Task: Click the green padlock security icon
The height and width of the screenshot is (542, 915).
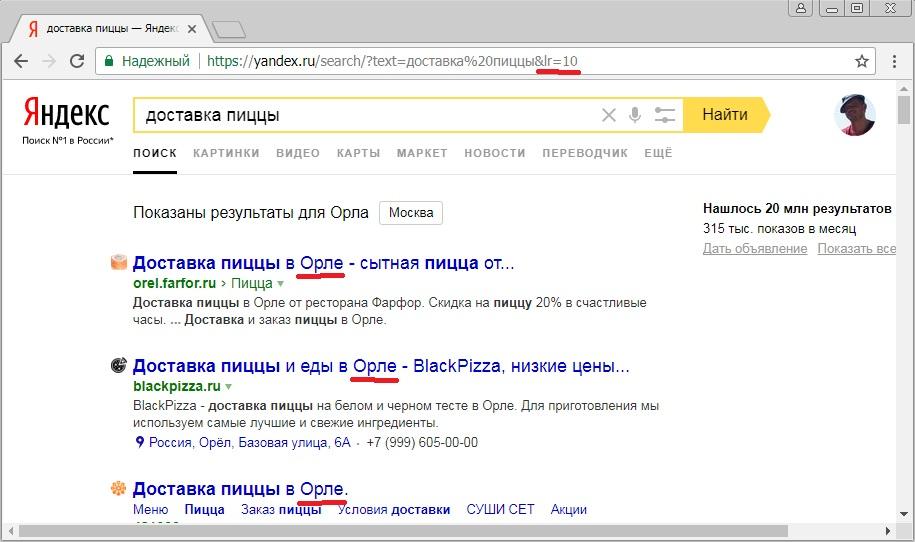Action: click(x=109, y=61)
